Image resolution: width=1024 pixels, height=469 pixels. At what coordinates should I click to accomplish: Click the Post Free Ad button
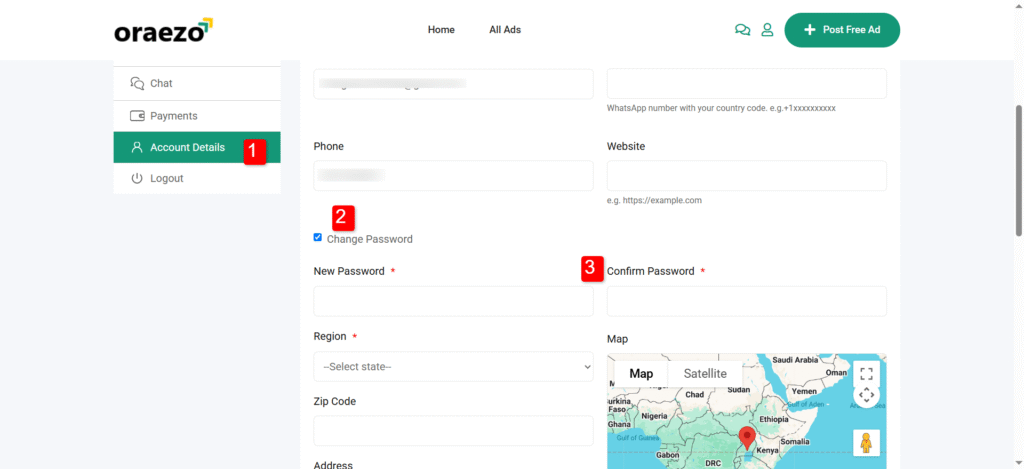(842, 30)
